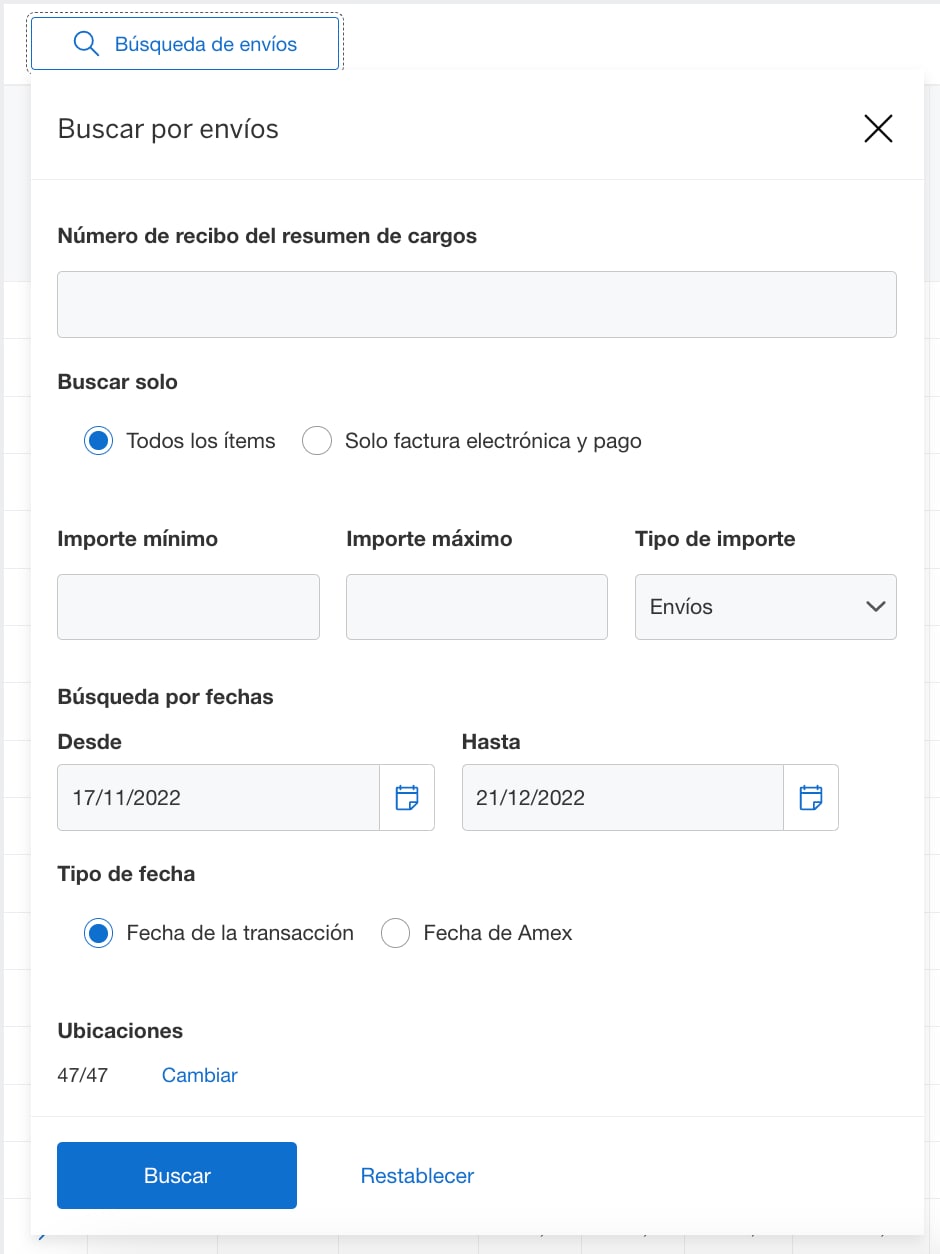Click the Restablecer link
This screenshot has width=940, height=1254.
(417, 1175)
